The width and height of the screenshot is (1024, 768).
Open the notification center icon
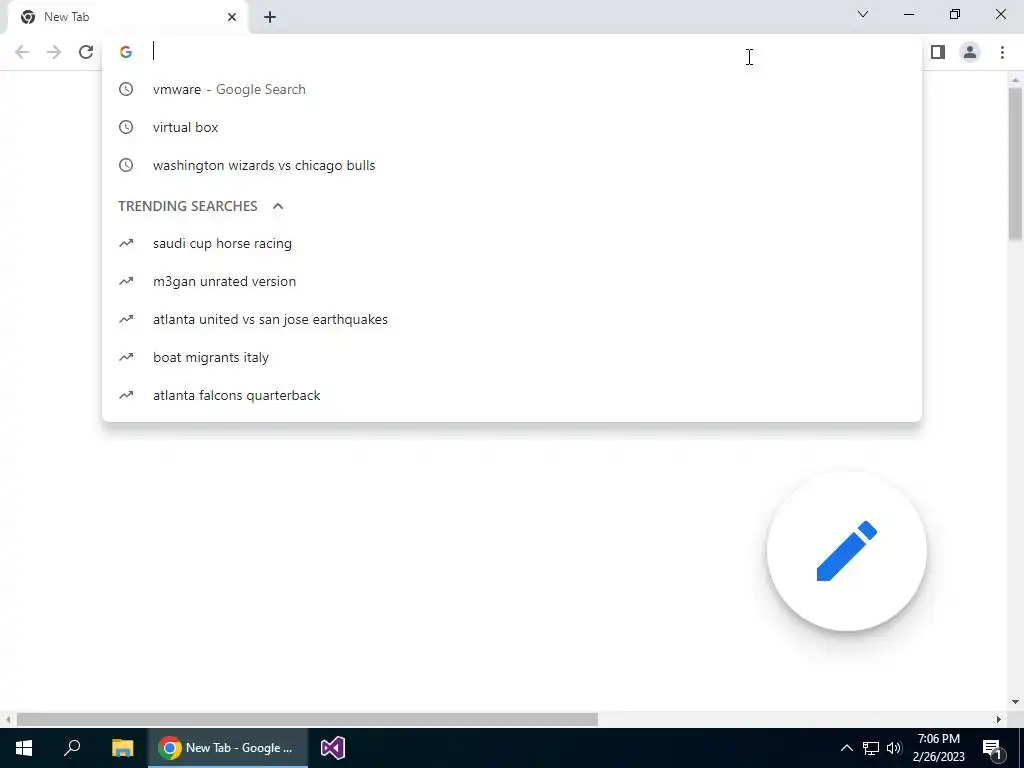pyautogui.click(x=993, y=748)
